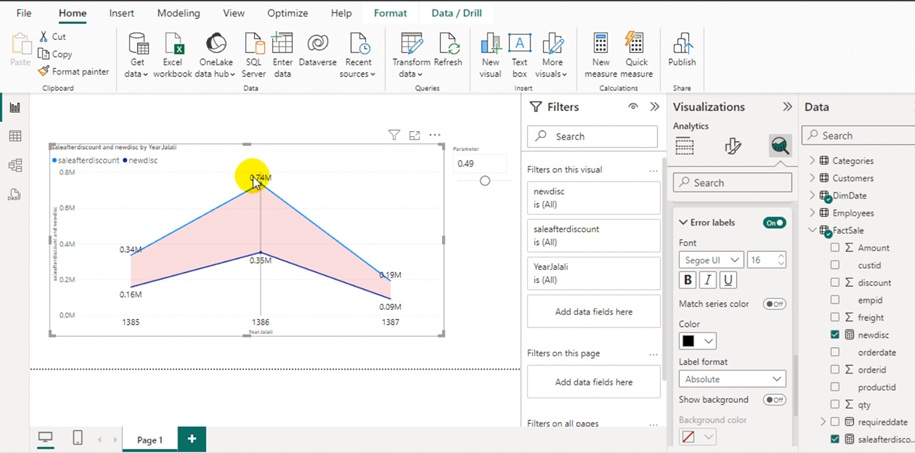This screenshot has width=915, height=453.
Task: Open the Segoe UI font dropdown
Action: pyautogui.click(x=711, y=260)
